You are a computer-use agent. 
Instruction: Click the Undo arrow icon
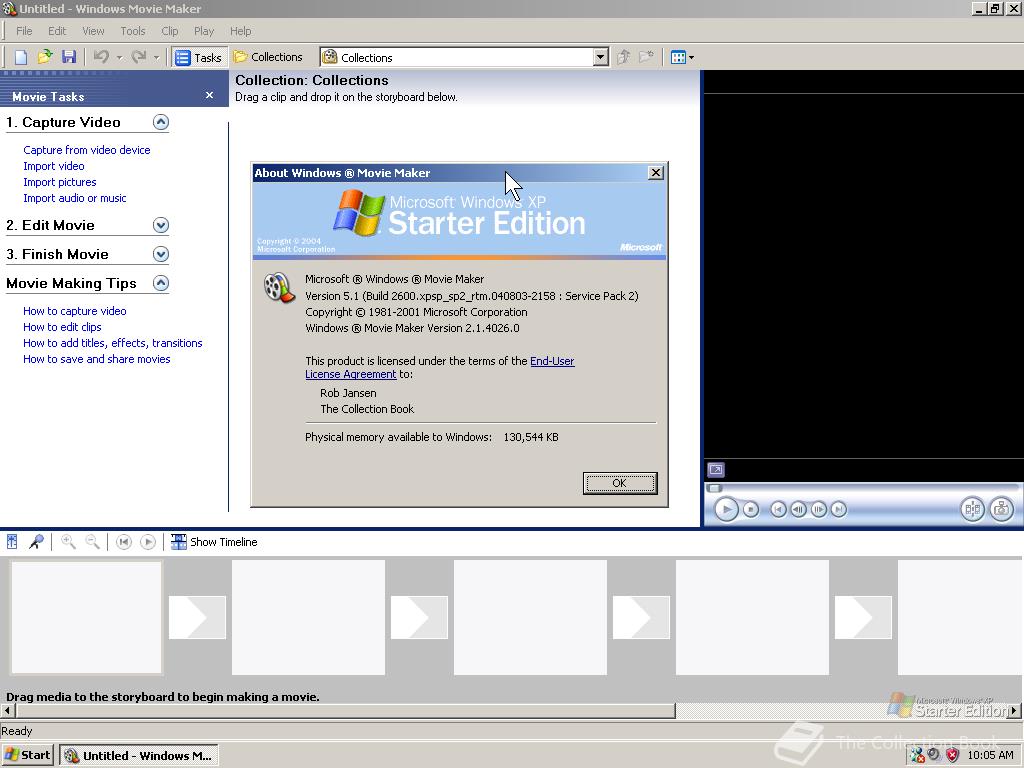[101, 57]
